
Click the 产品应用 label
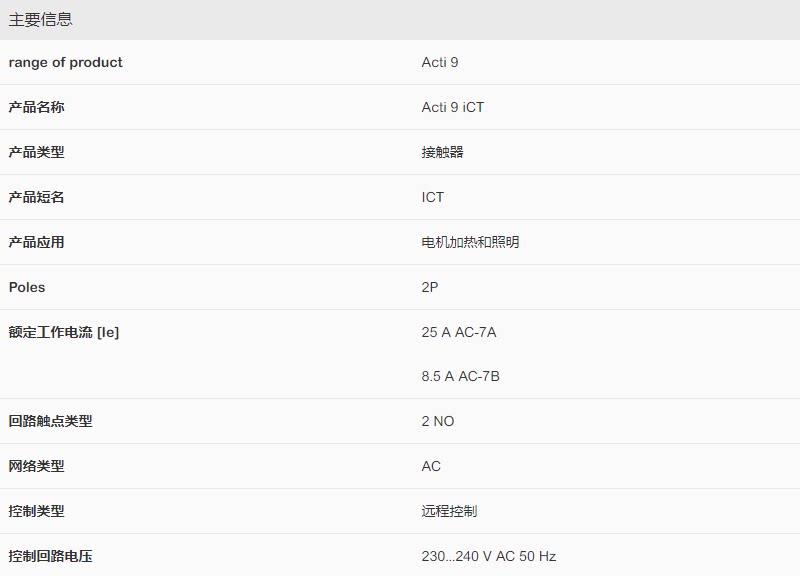[37, 242]
